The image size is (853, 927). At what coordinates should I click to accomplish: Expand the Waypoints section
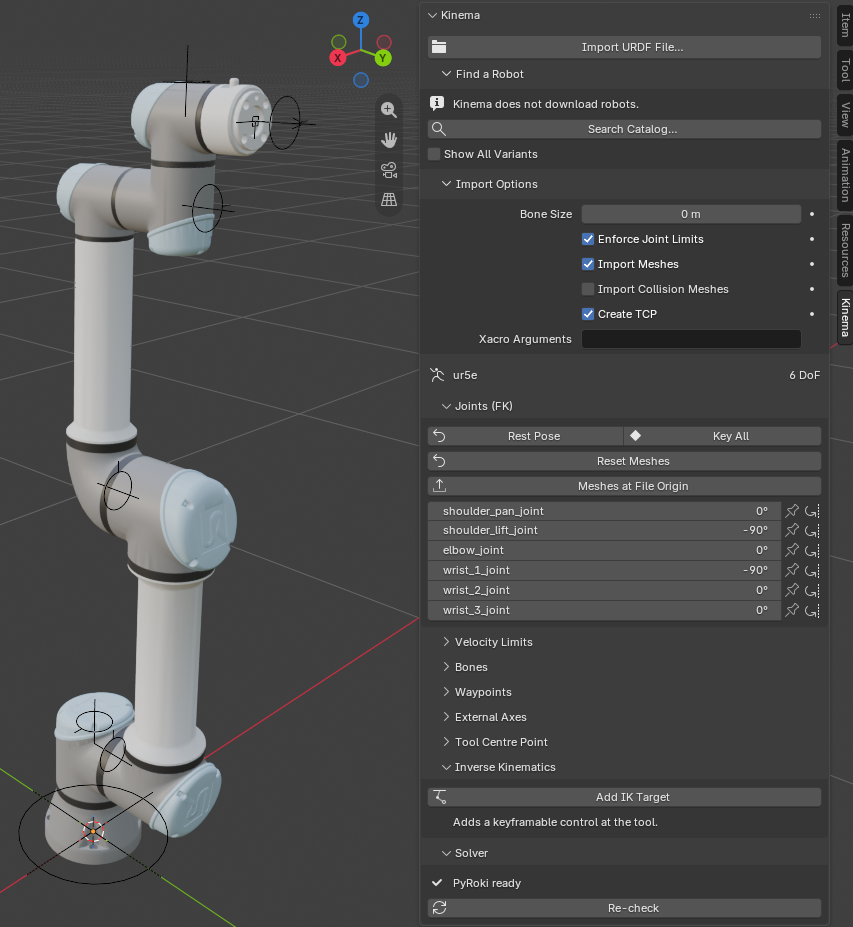(x=446, y=692)
